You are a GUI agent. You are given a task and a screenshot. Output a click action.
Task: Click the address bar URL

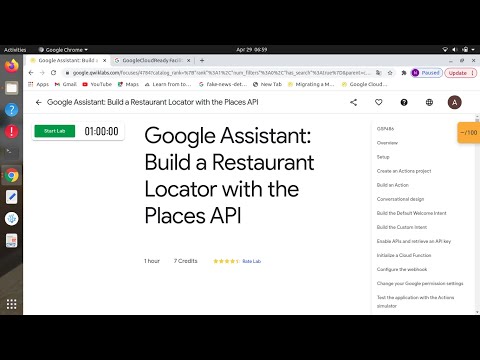(222, 73)
